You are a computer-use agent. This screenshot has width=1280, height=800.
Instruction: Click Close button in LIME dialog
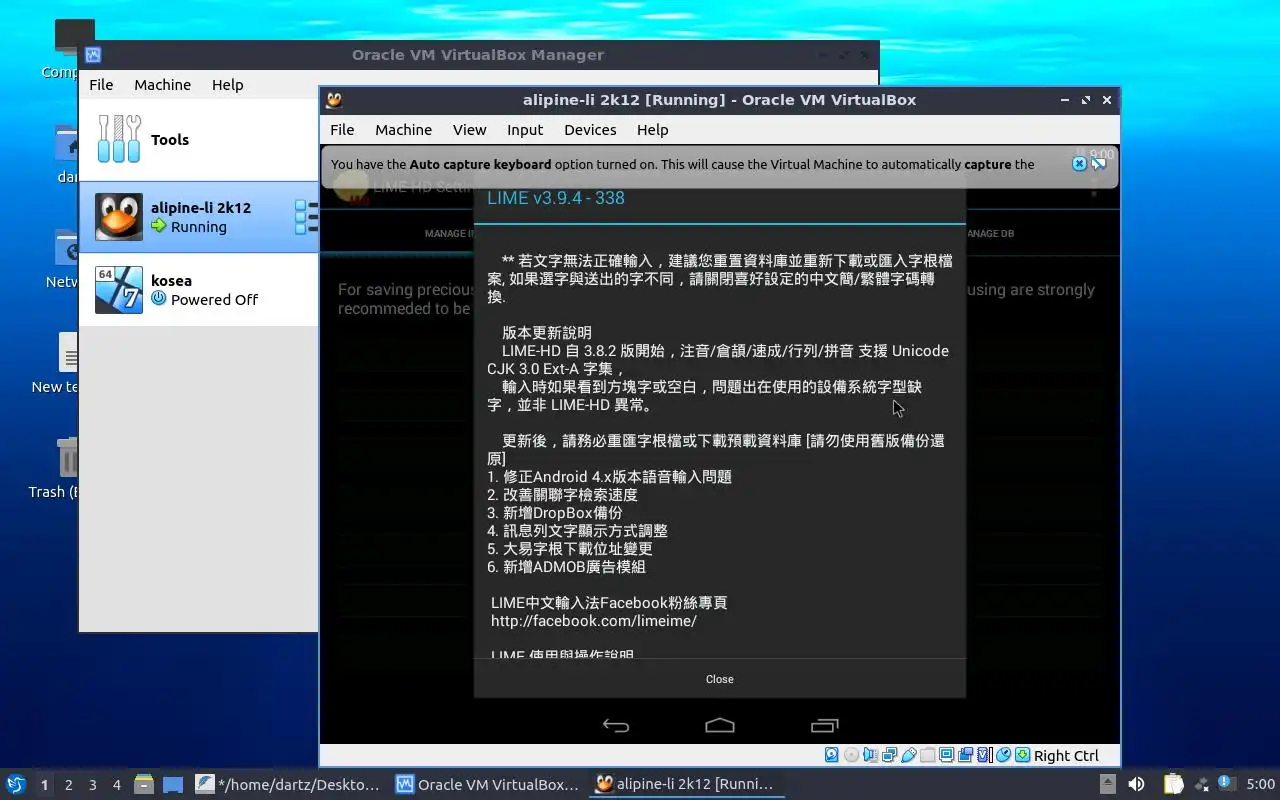click(x=720, y=679)
